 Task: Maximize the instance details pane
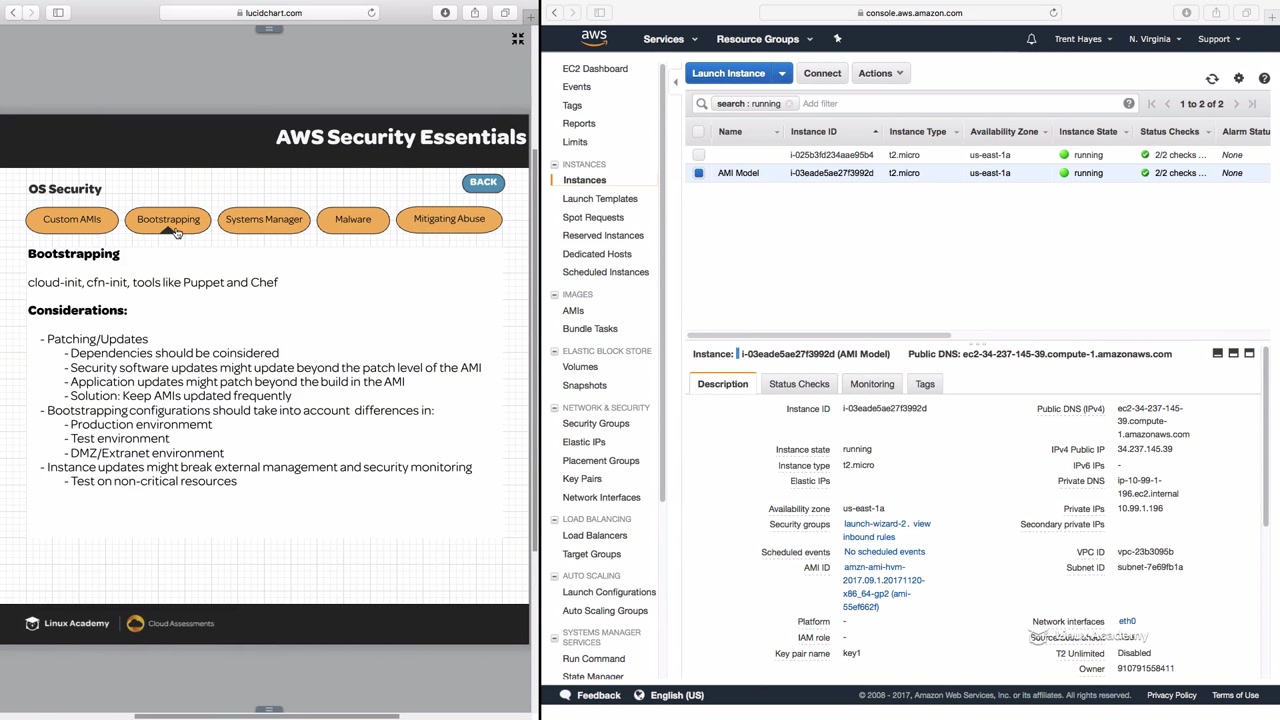pos(1249,353)
